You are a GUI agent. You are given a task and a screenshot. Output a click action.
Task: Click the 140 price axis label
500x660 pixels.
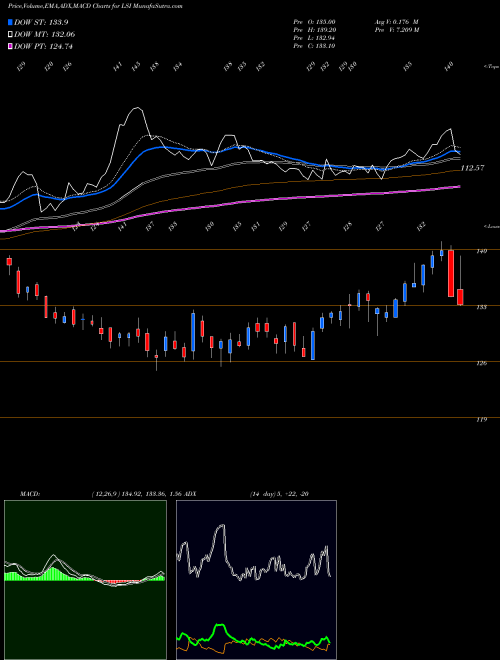(x=481, y=251)
